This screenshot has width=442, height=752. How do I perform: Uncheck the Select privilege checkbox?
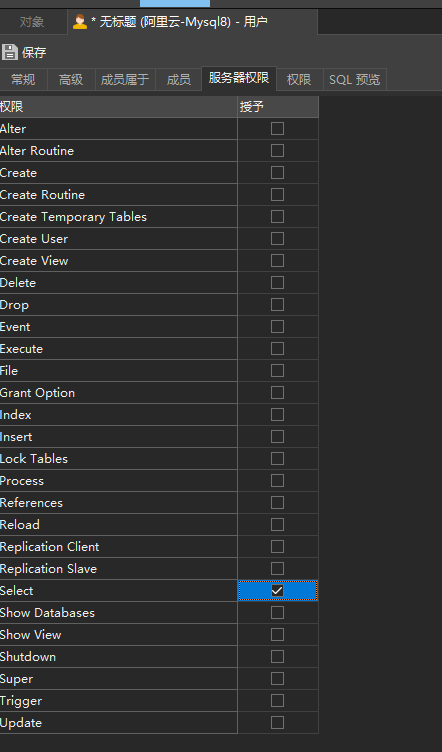277,591
